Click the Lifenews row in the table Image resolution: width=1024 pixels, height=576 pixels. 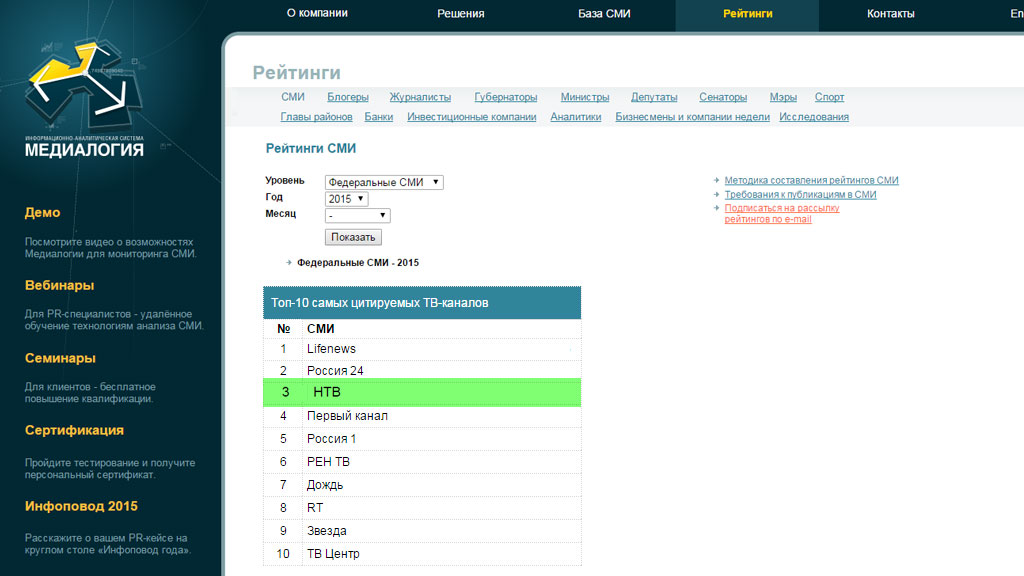[x=422, y=349]
